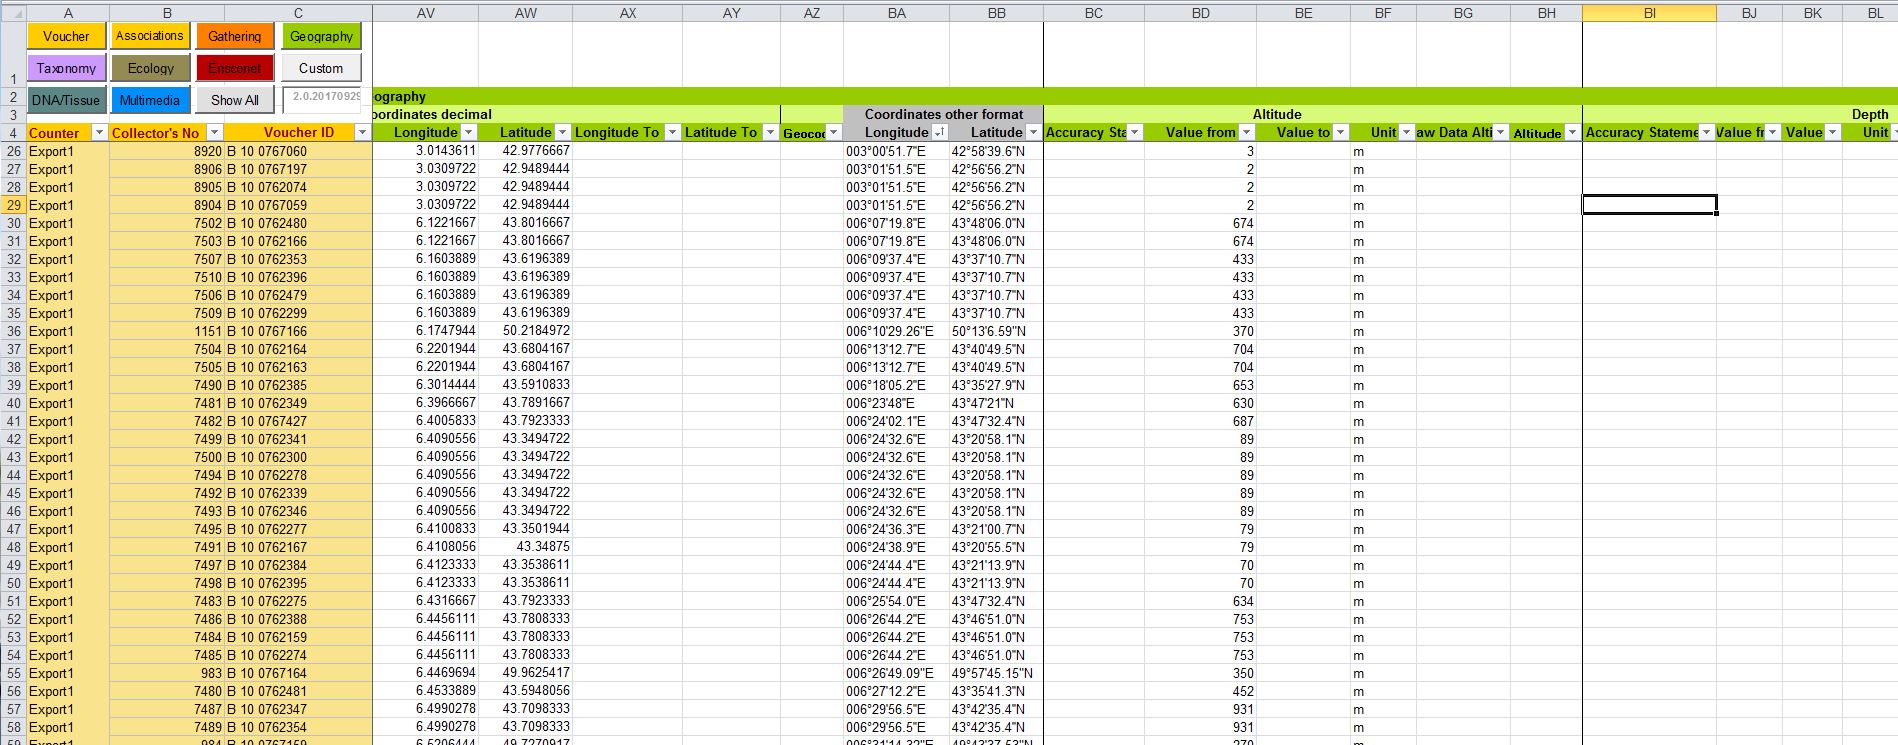
Task: Click the sorted filter icon on Coordinates-other-format Longitude
Action: (x=939, y=133)
